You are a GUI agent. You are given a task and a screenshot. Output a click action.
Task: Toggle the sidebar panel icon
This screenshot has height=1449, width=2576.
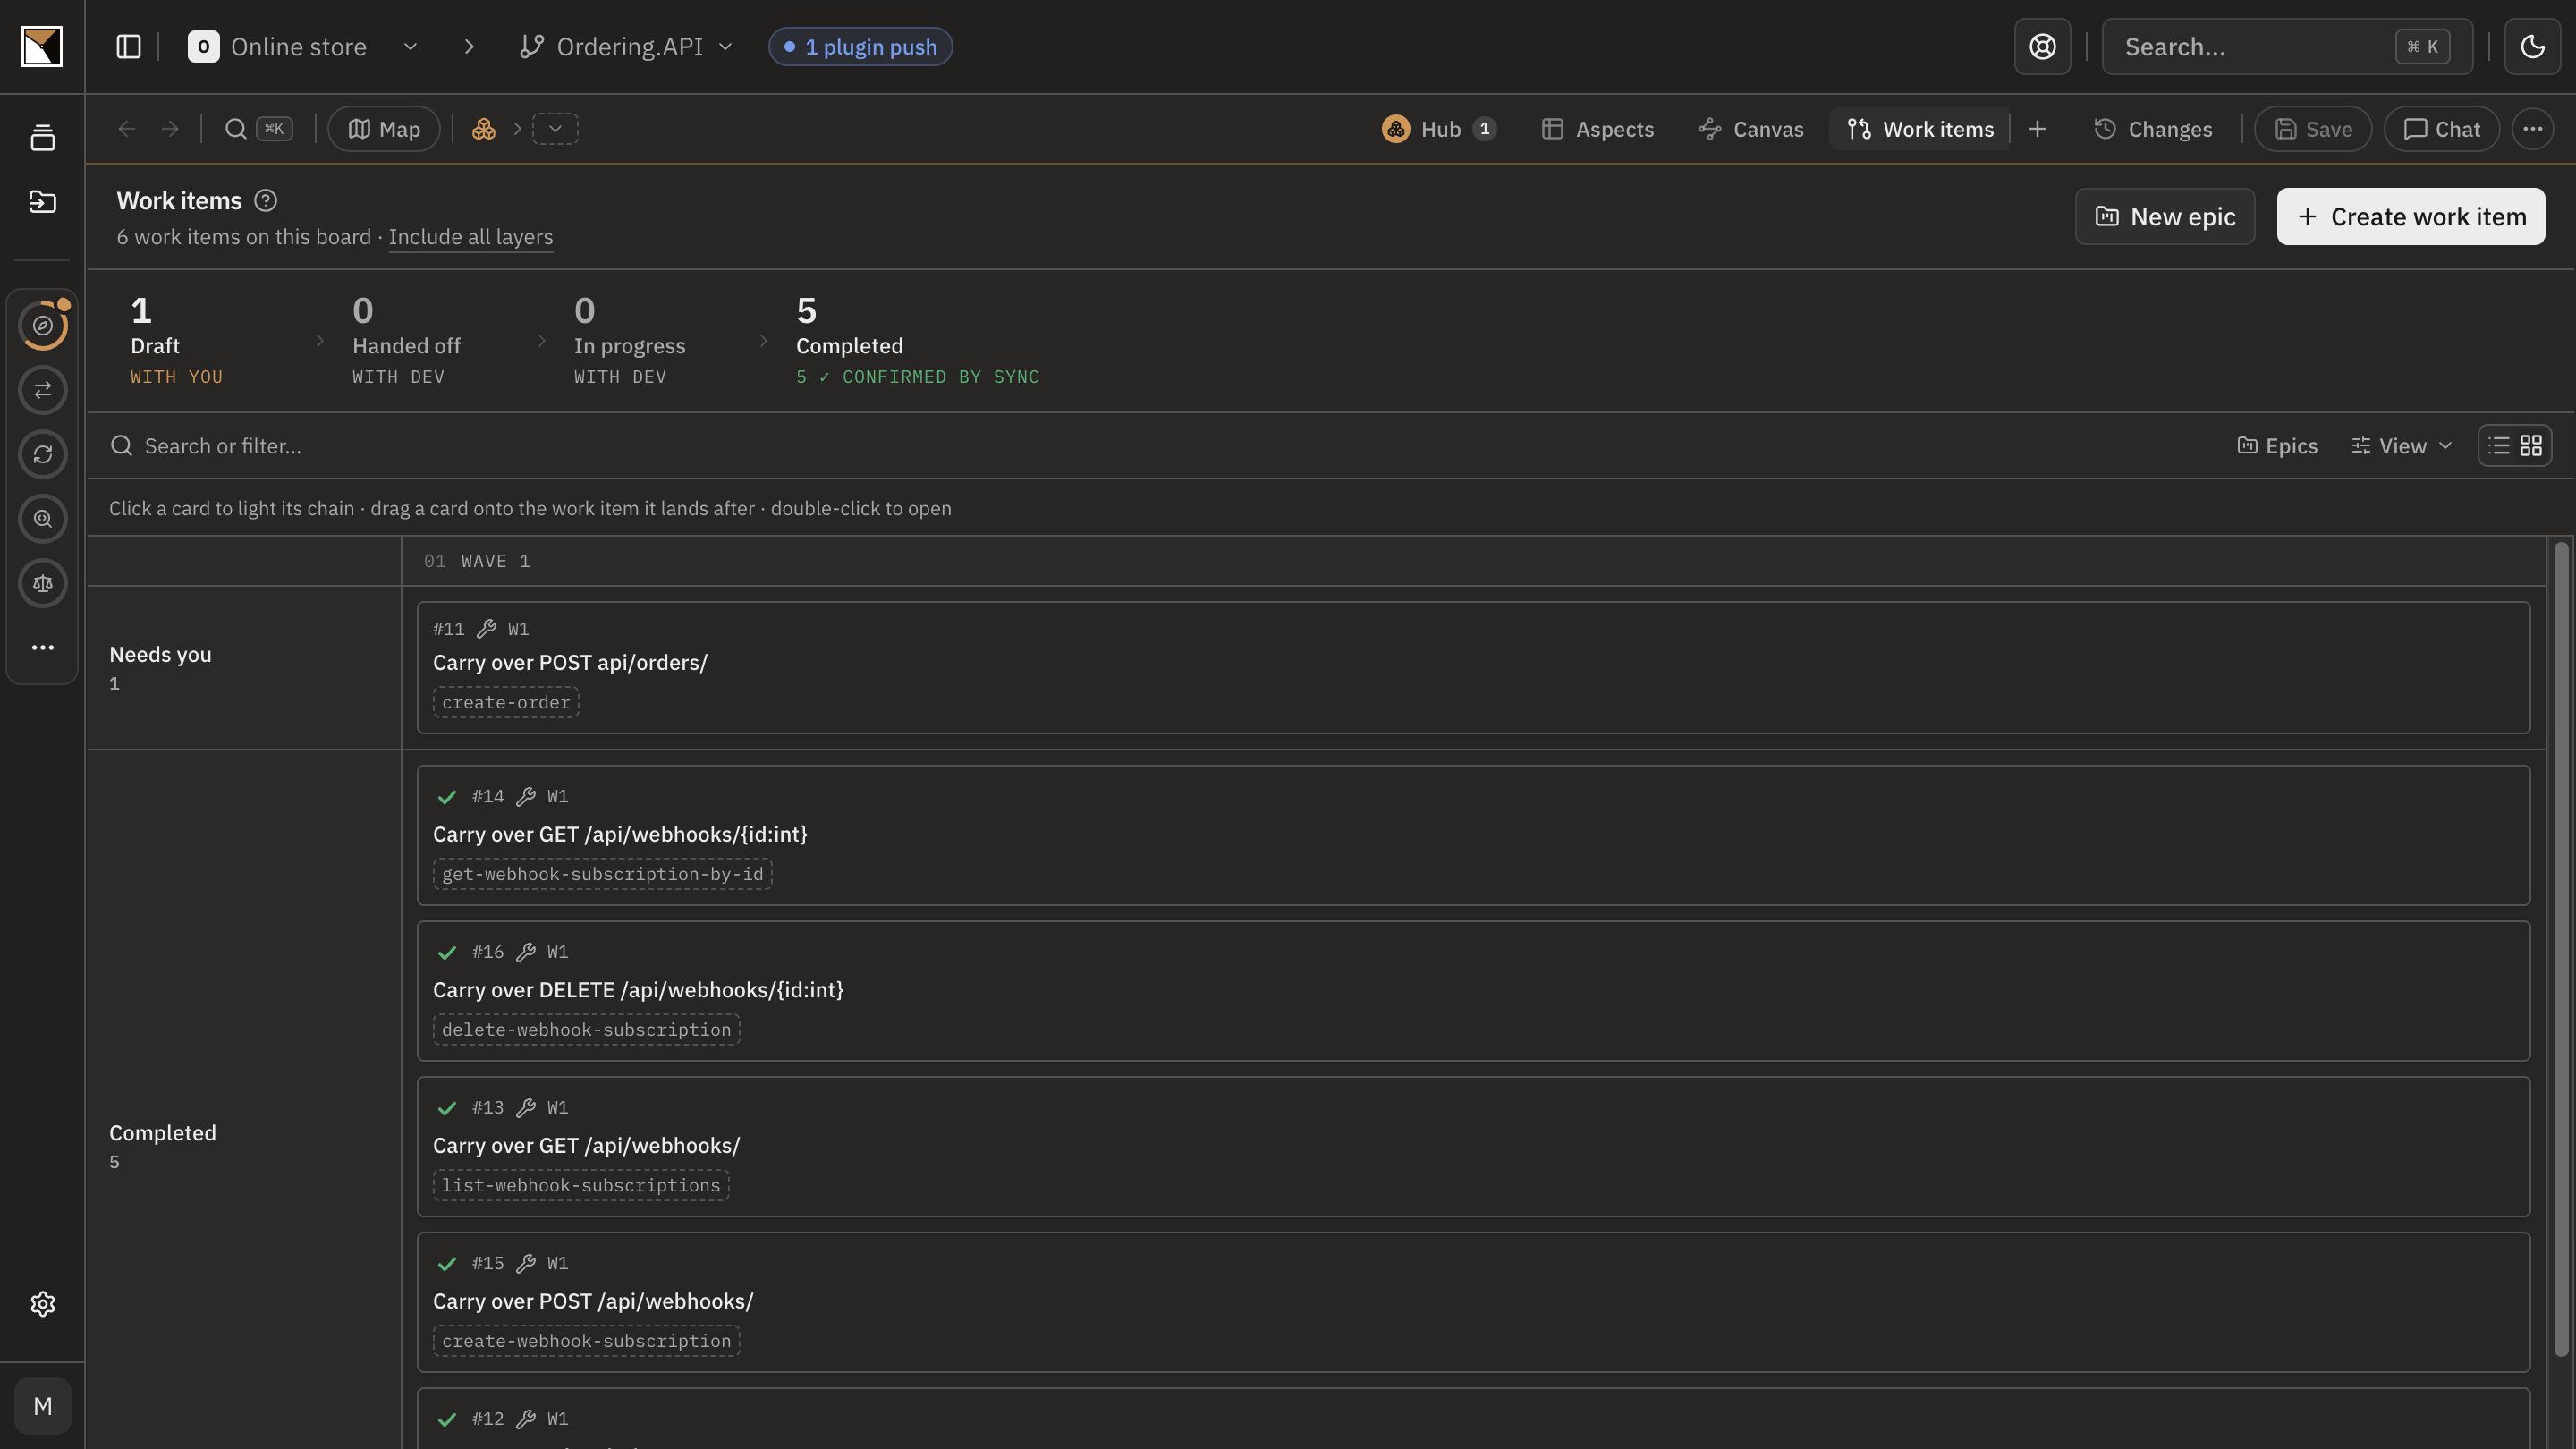[128, 47]
